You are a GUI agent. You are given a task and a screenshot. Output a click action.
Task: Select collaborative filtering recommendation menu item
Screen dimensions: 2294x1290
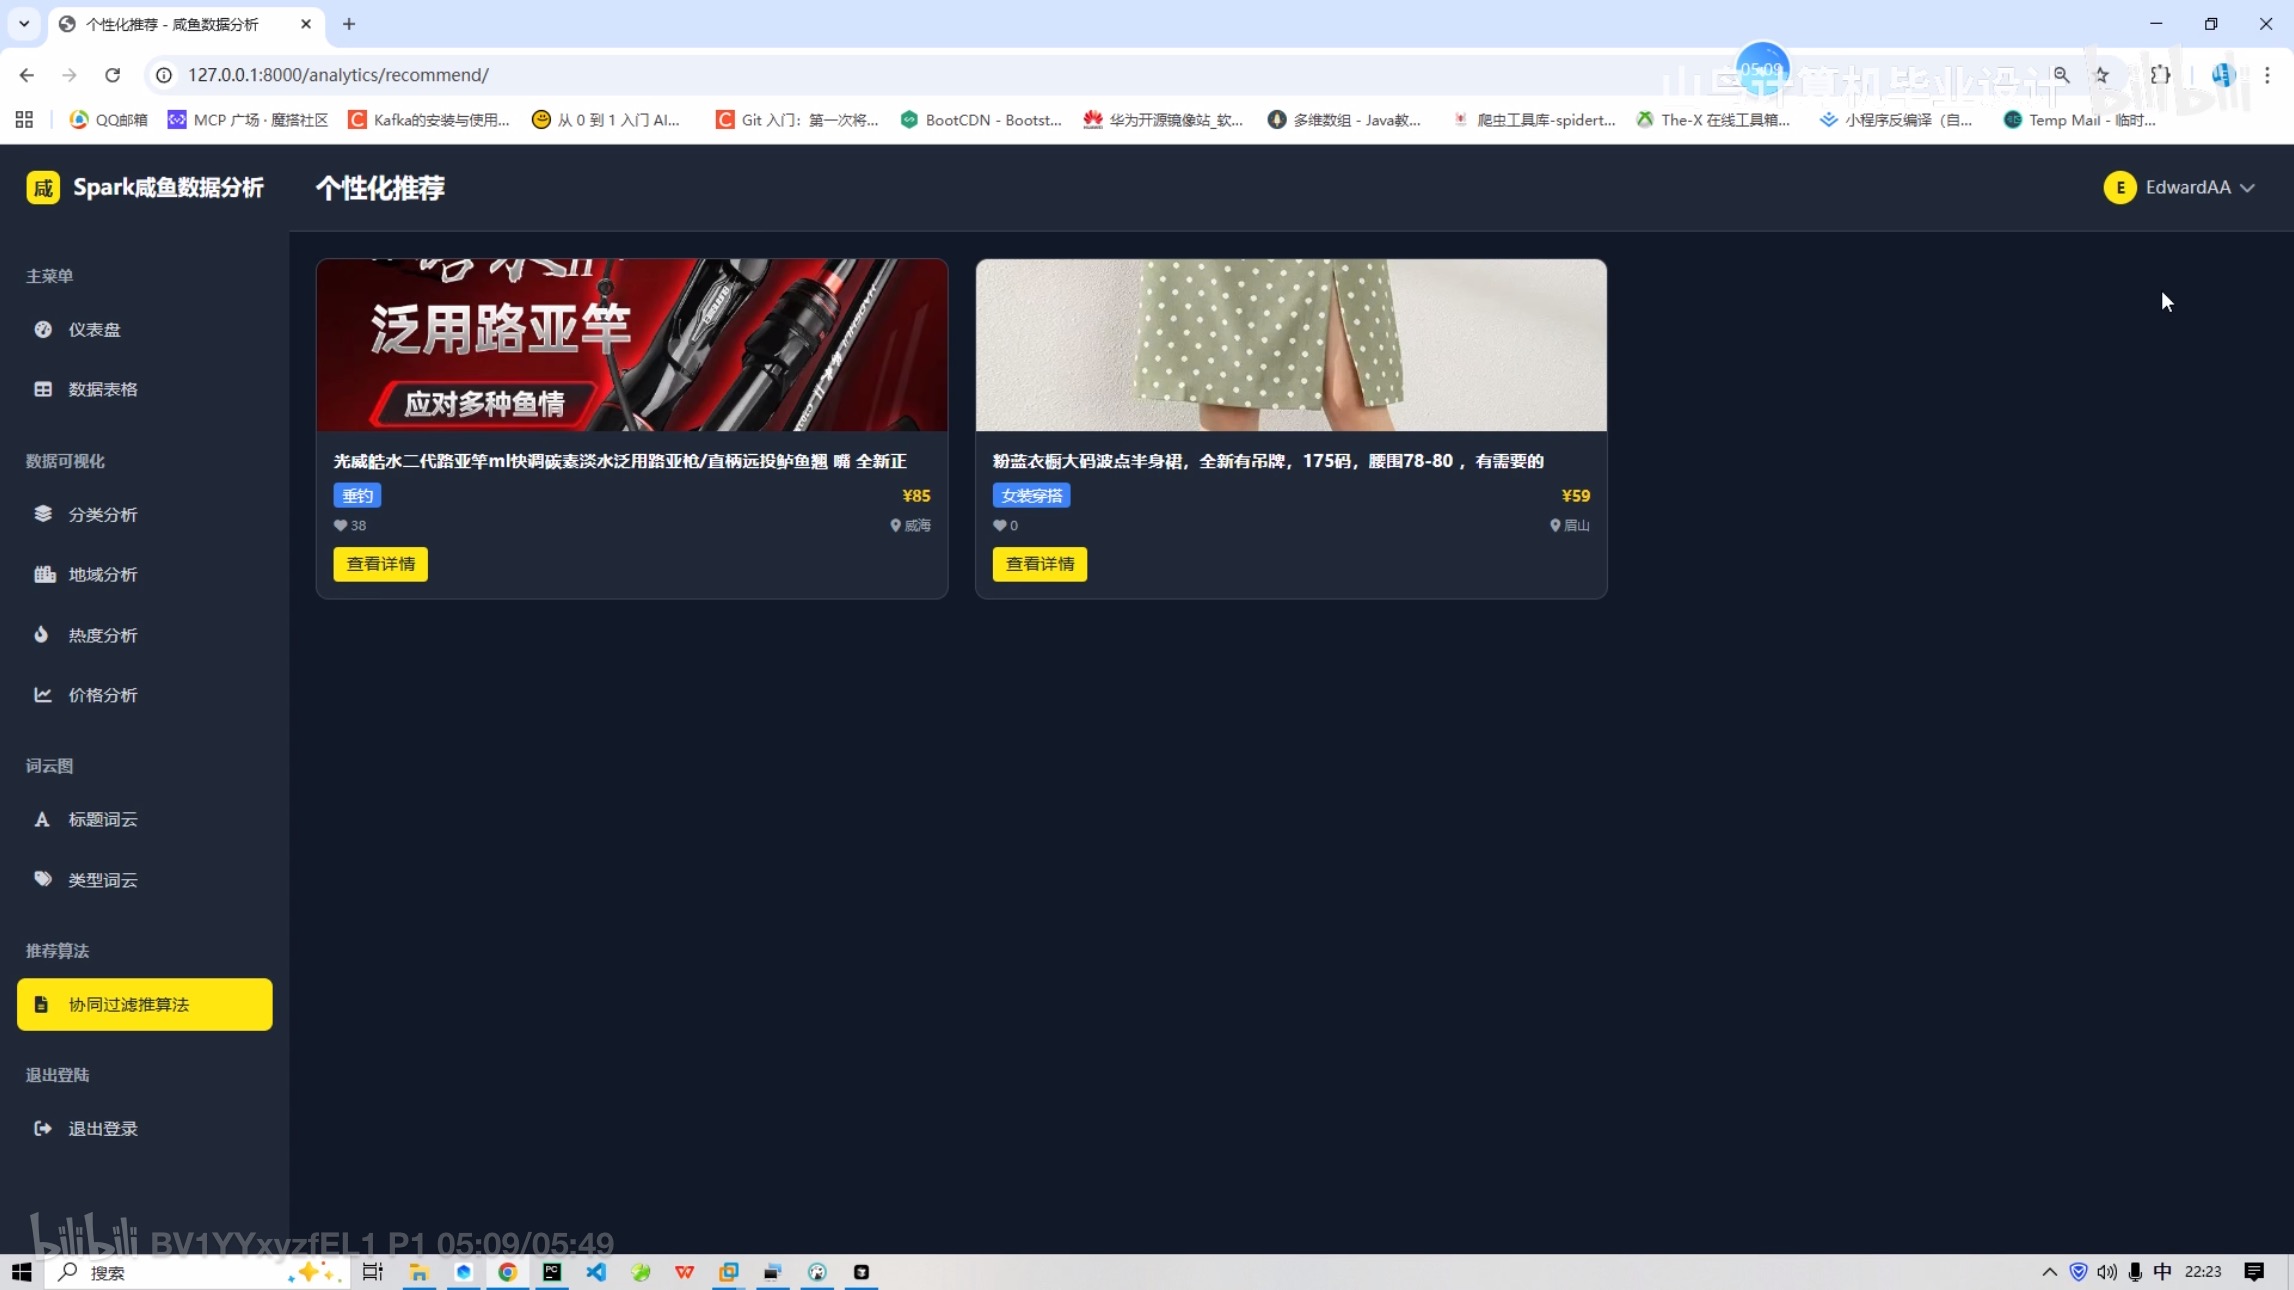coord(145,1004)
